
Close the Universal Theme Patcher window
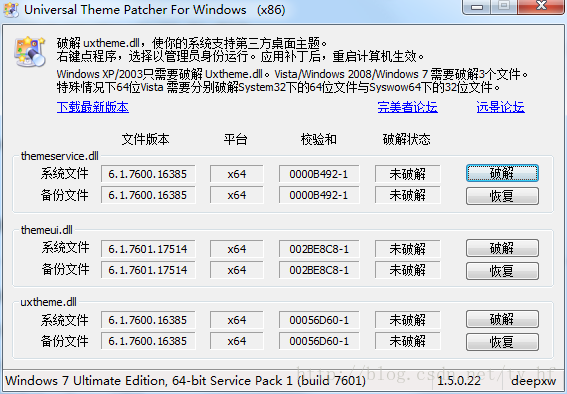541,7
